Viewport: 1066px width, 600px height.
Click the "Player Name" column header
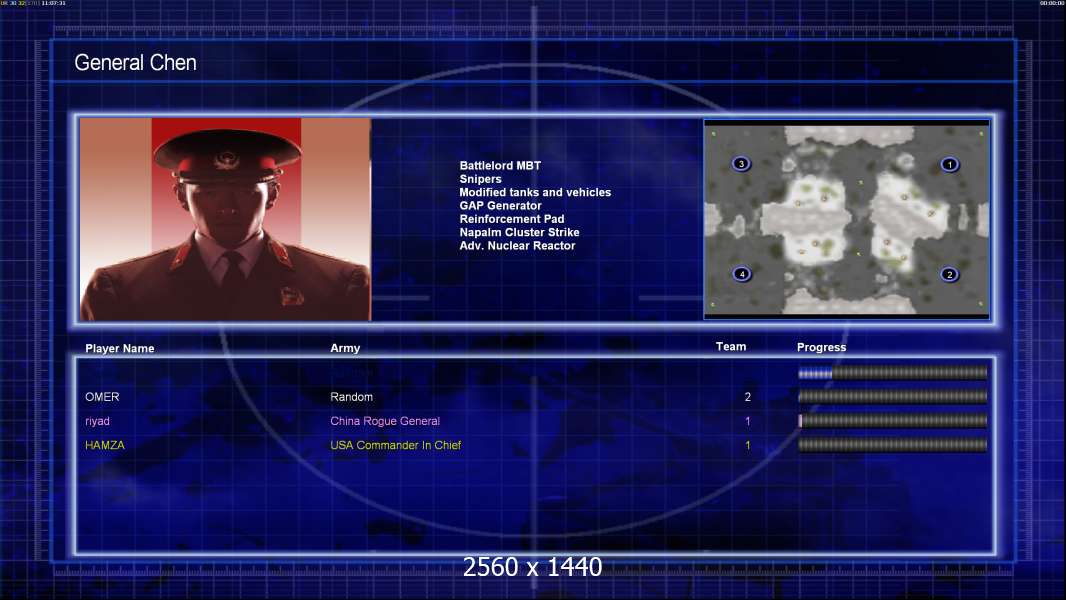(x=120, y=349)
